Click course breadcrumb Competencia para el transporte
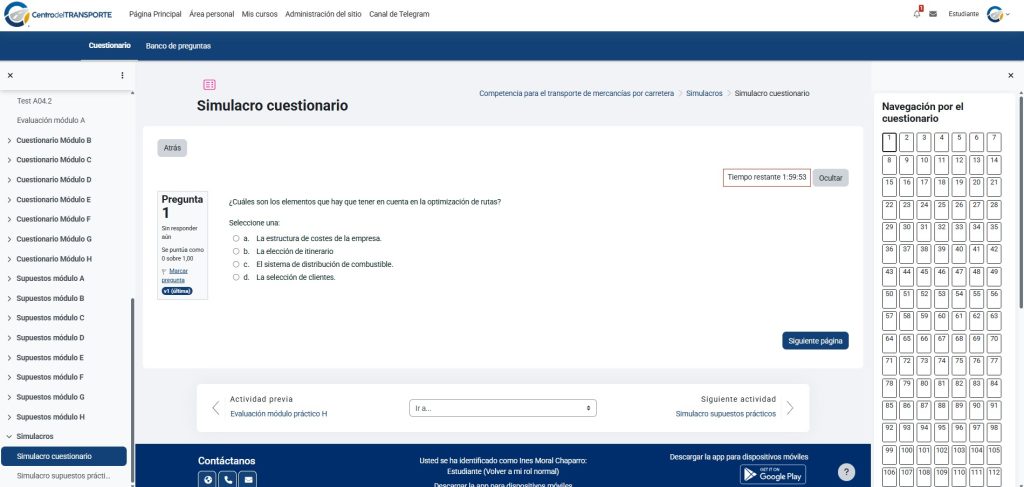This screenshot has height=487, width=1024. pyautogui.click(x=577, y=93)
